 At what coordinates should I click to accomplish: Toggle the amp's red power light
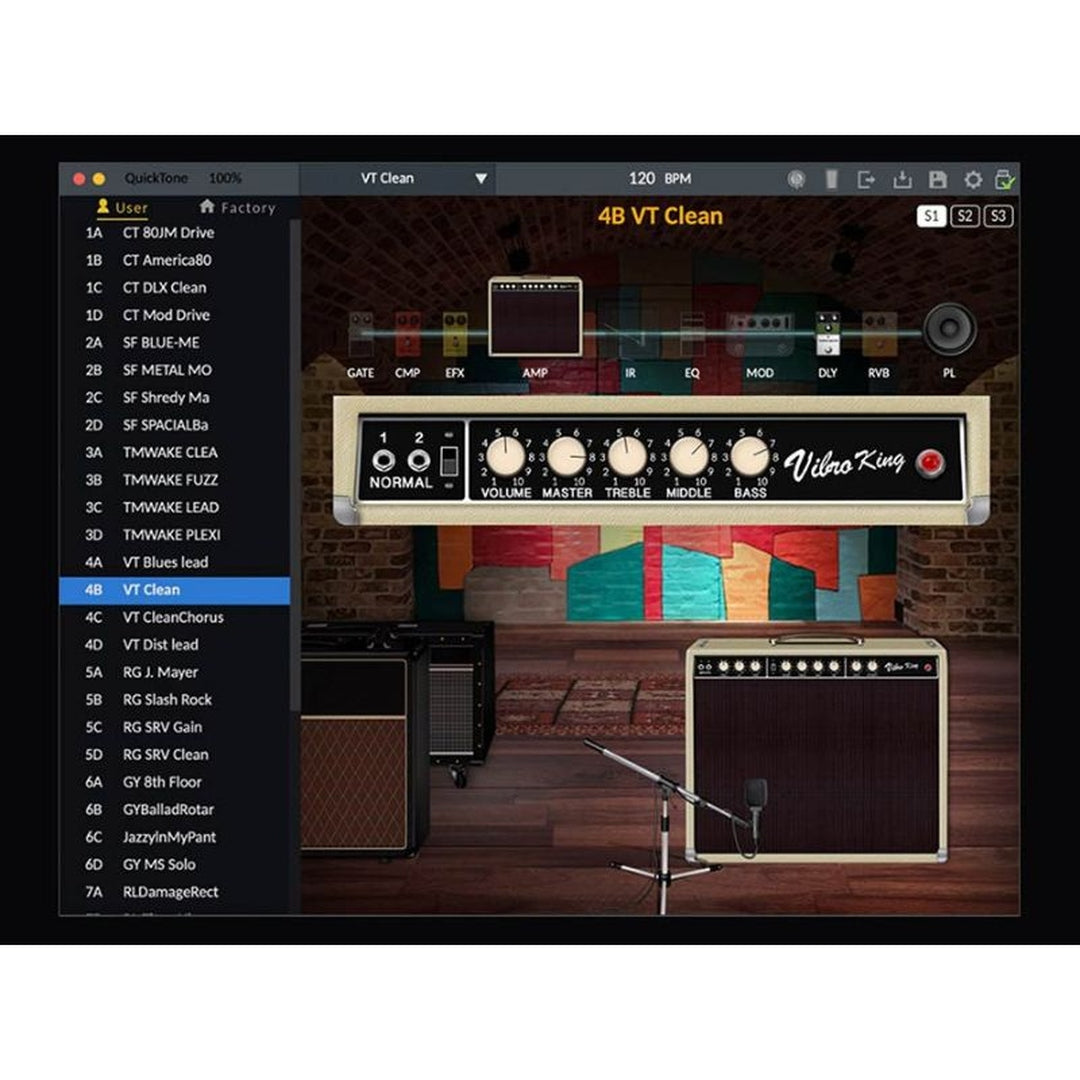point(931,461)
